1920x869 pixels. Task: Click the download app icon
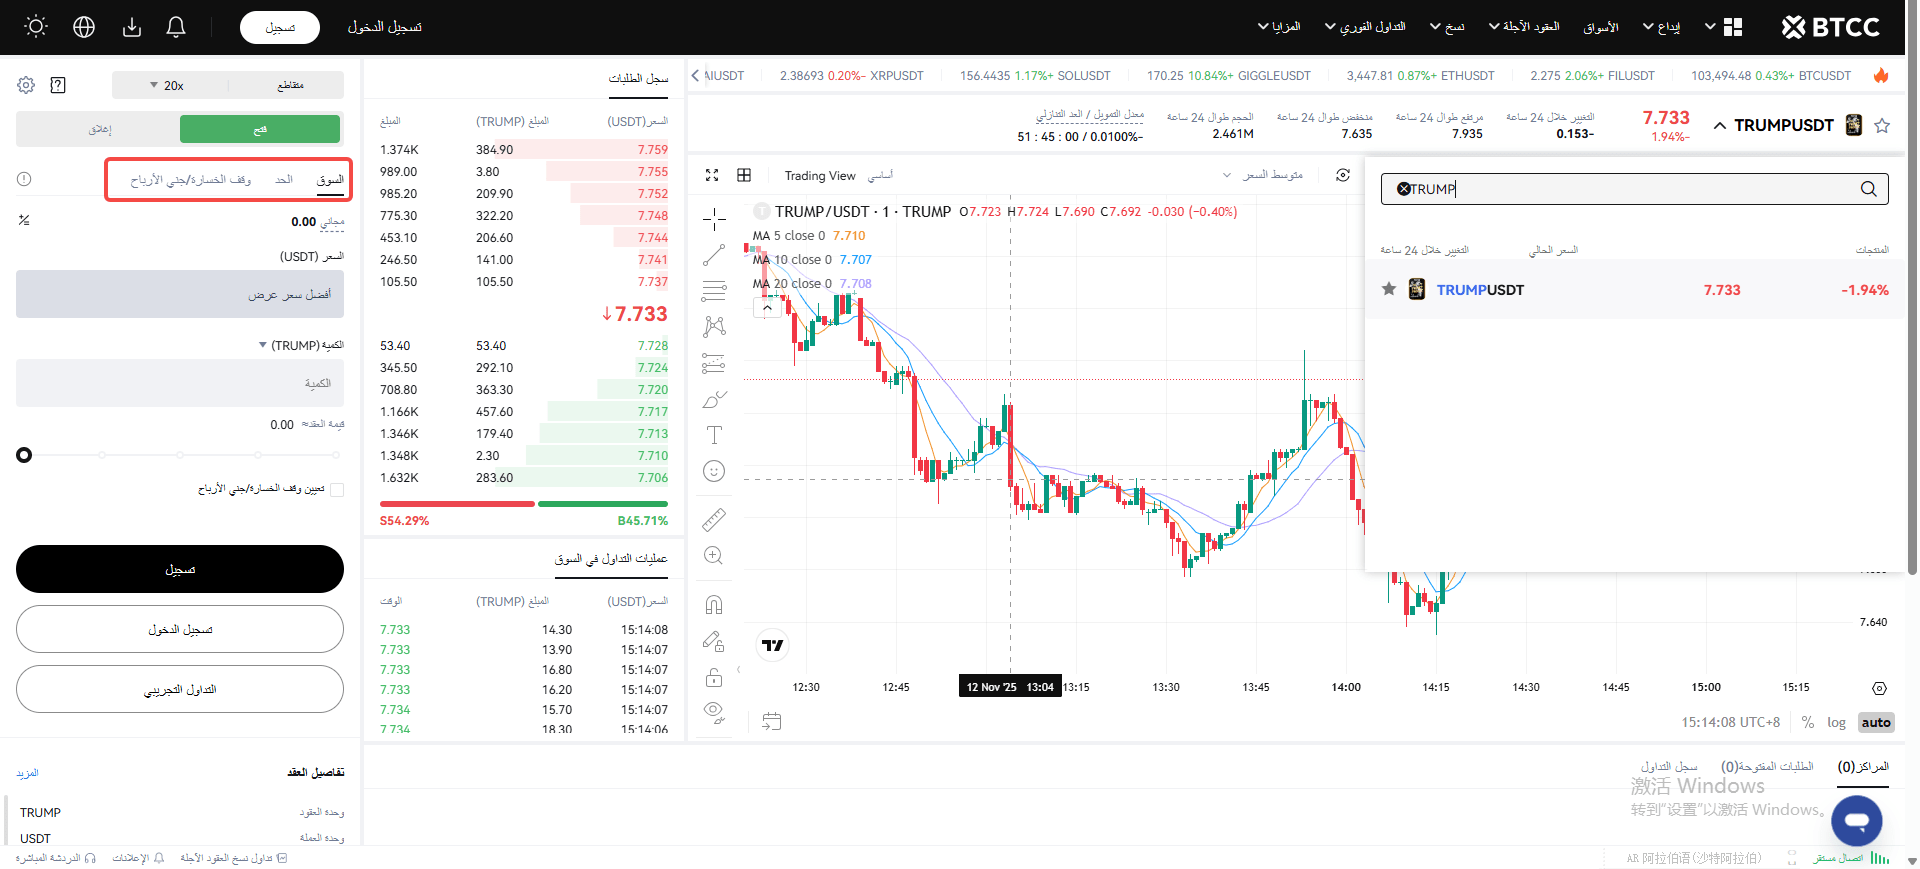131,27
